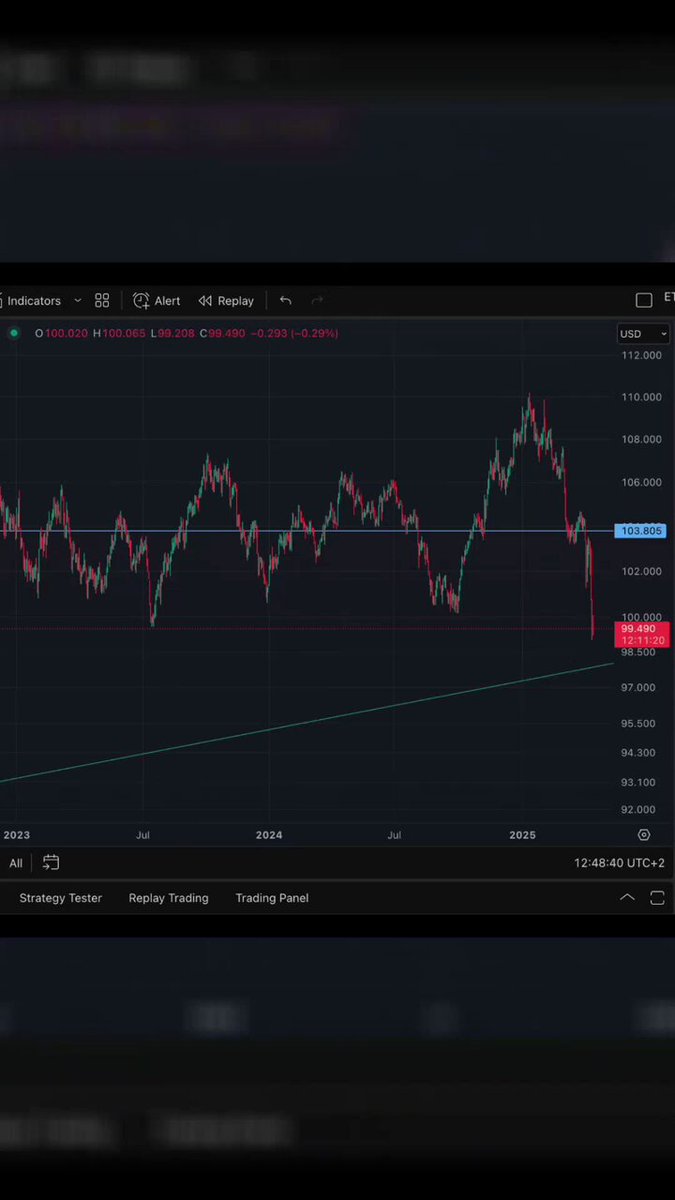Undo the last chart action

point(286,301)
